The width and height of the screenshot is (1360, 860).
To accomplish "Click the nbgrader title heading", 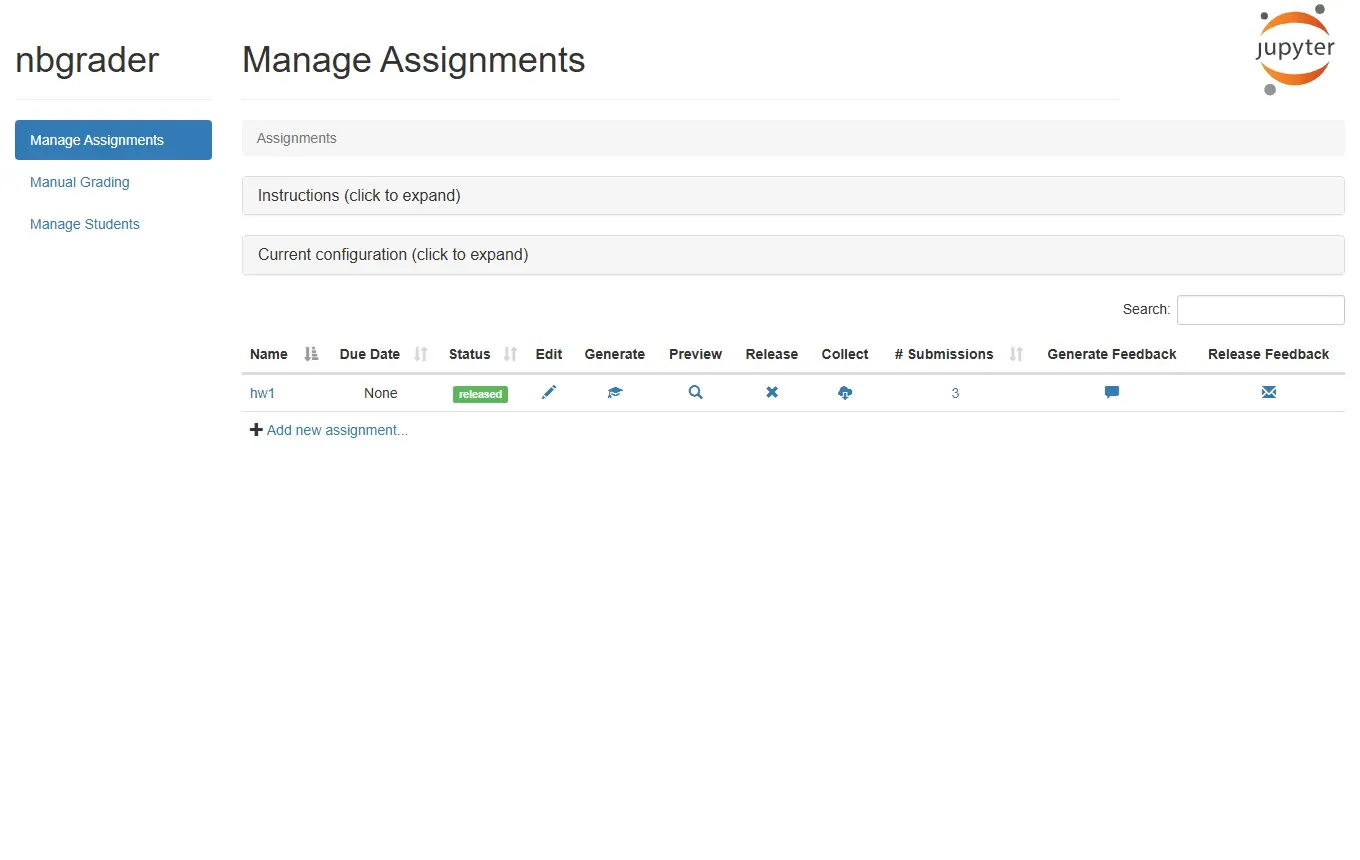I will (87, 60).
